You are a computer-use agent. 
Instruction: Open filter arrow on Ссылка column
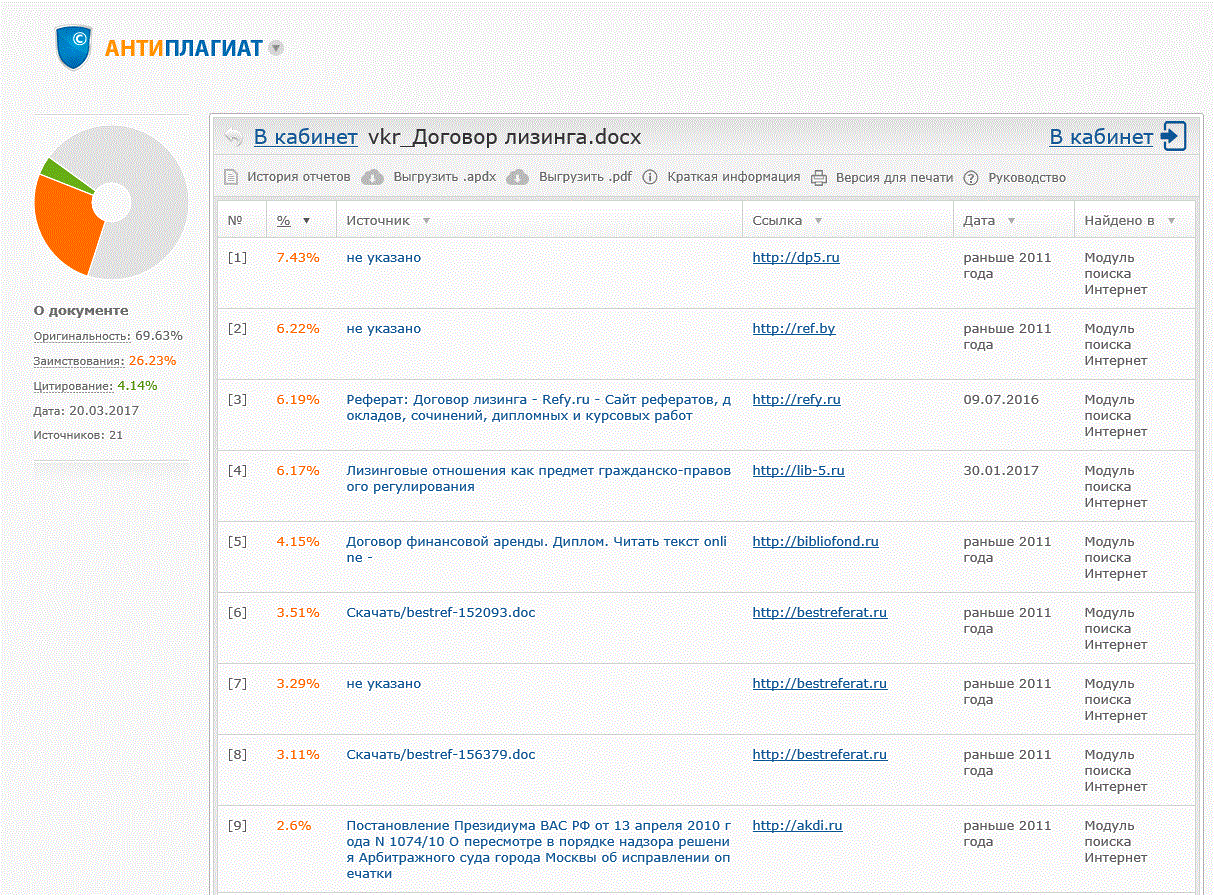(818, 220)
